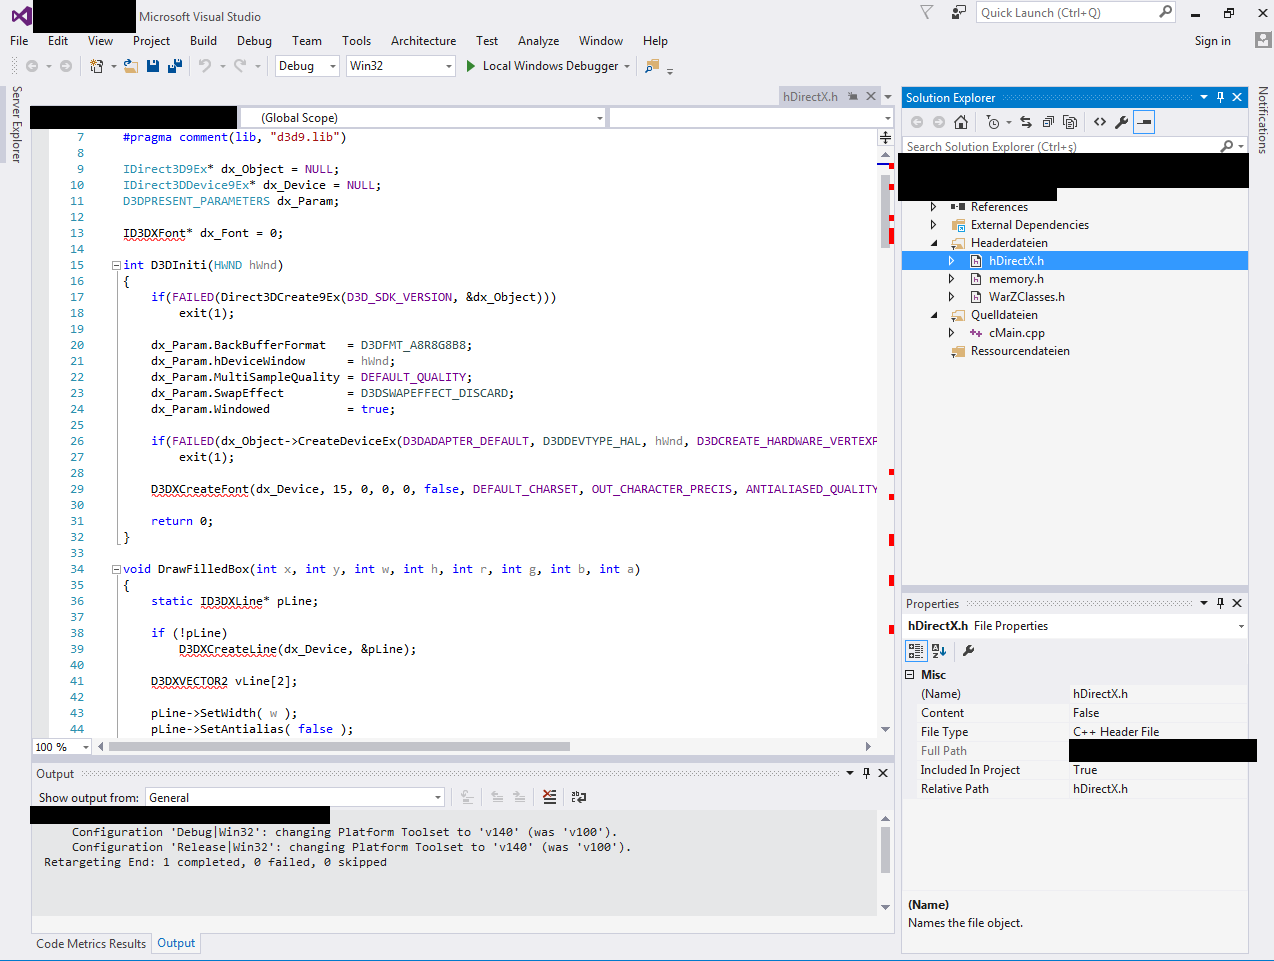Toggle auto-hide pin on Output panel
This screenshot has height=961, width=1274.
tap(866, 773)
